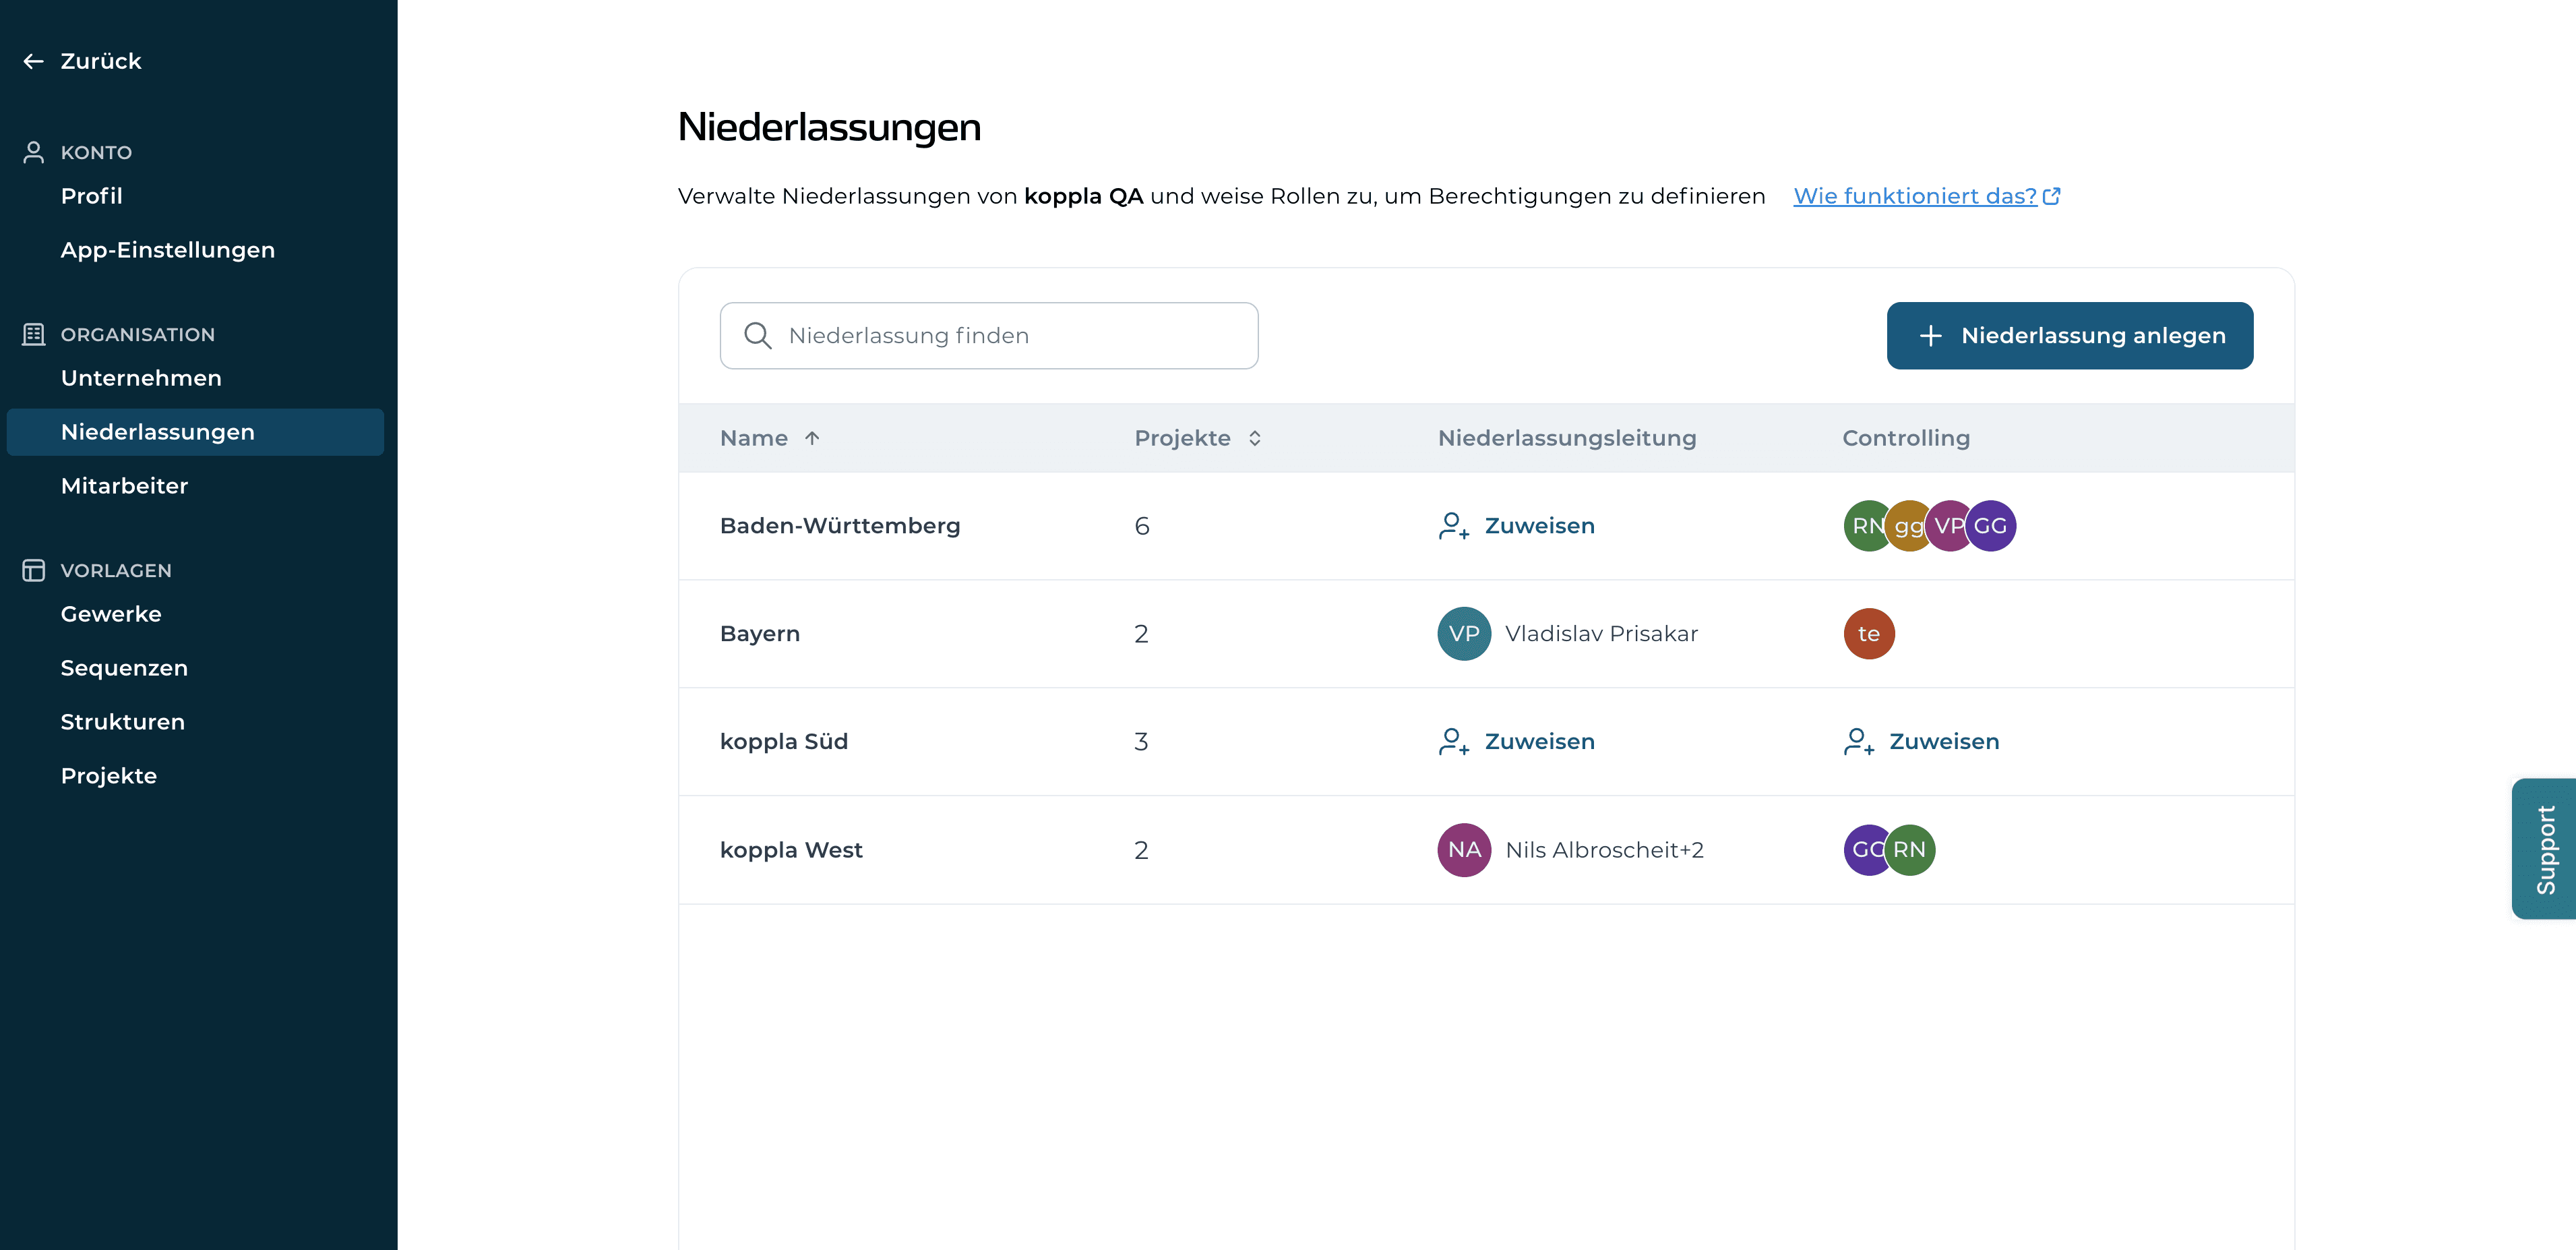Expand the Support panel on the right edge

coord(2546,849)
